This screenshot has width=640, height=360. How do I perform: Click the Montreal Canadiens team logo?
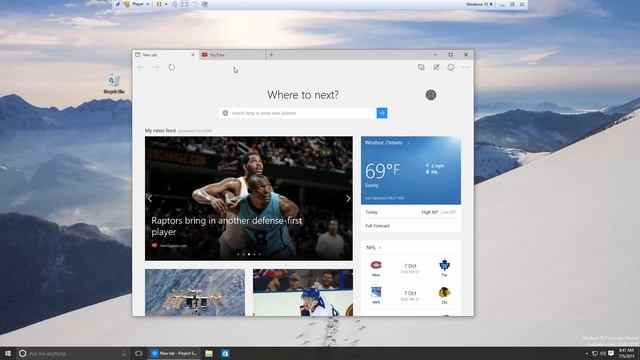pos(376,265)
